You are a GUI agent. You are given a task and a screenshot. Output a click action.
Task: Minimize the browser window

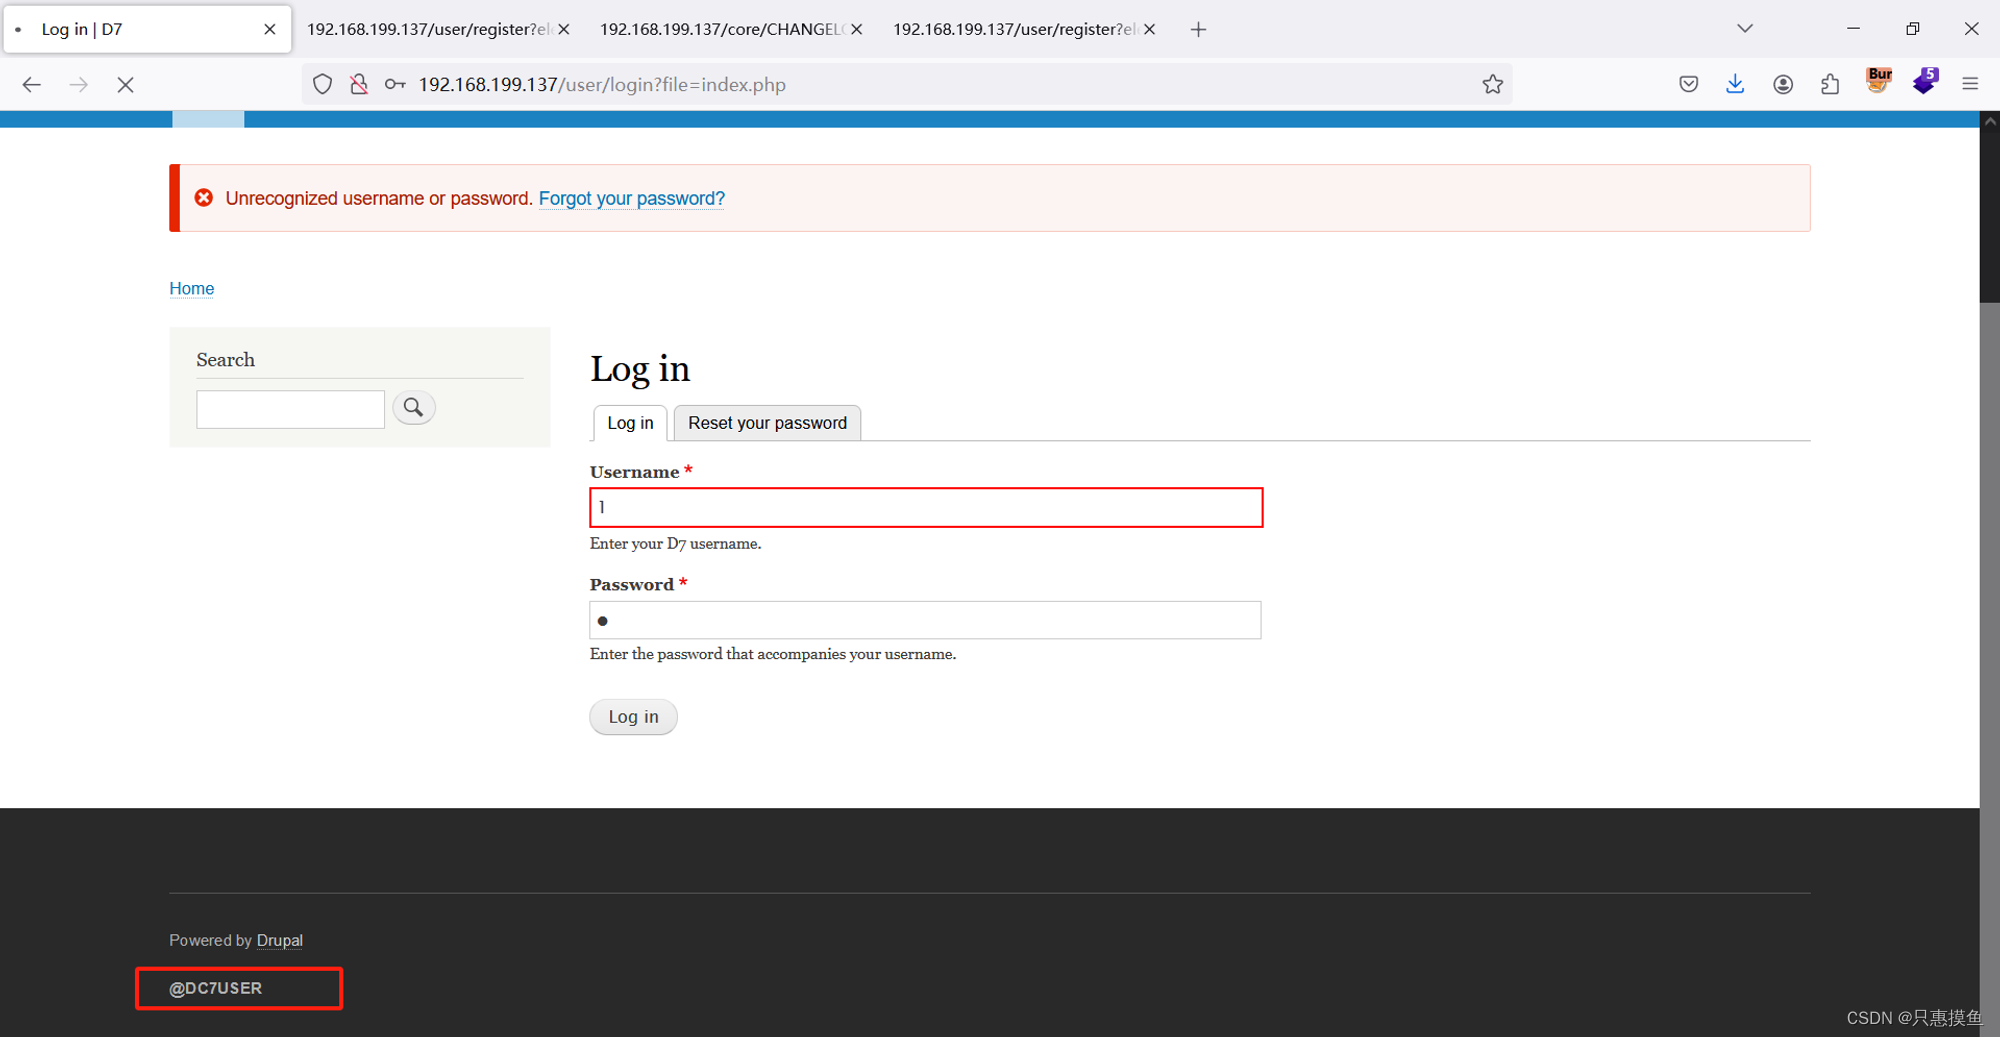tap(1853, 29)
